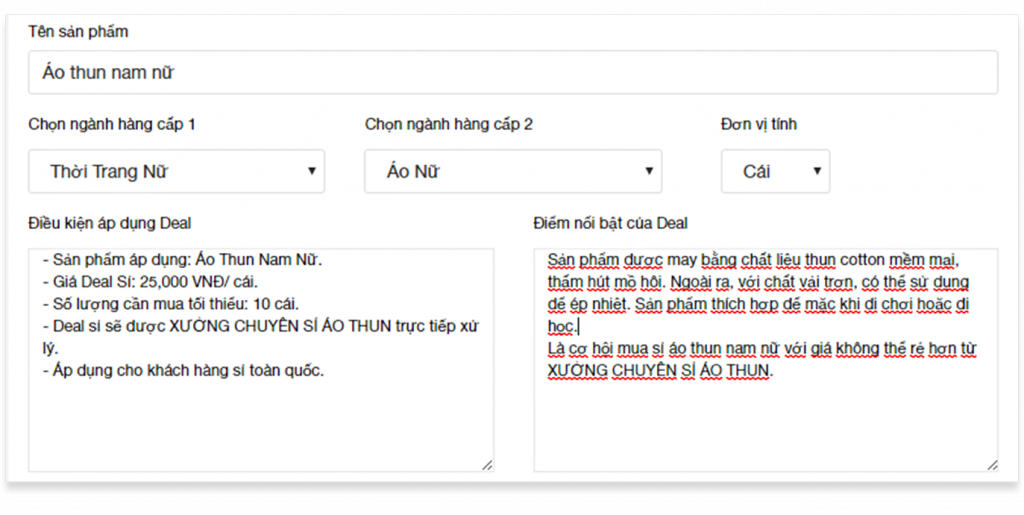
Task: Click the line starting 'Deal sỉ sẽ được XƯỞNG'
Action: coord(261,326)
